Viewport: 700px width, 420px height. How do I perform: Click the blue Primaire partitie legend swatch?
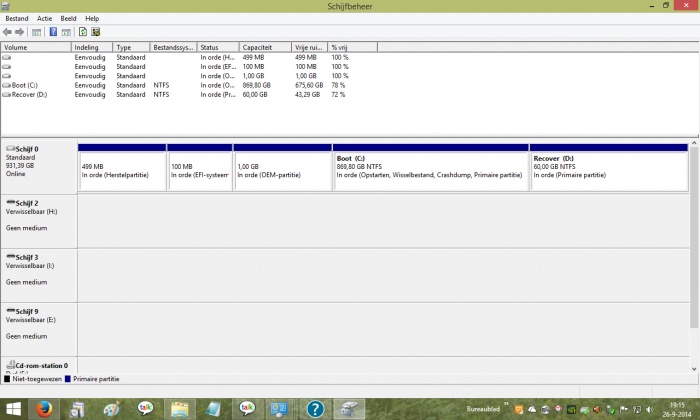[67, 379]
